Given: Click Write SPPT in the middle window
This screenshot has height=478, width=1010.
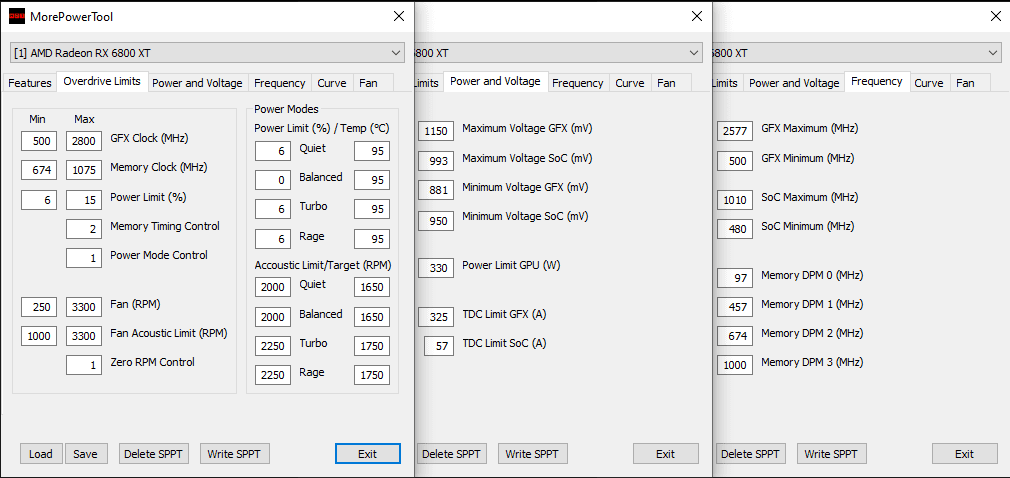Looking at the screenshot, I should point(533,454).
